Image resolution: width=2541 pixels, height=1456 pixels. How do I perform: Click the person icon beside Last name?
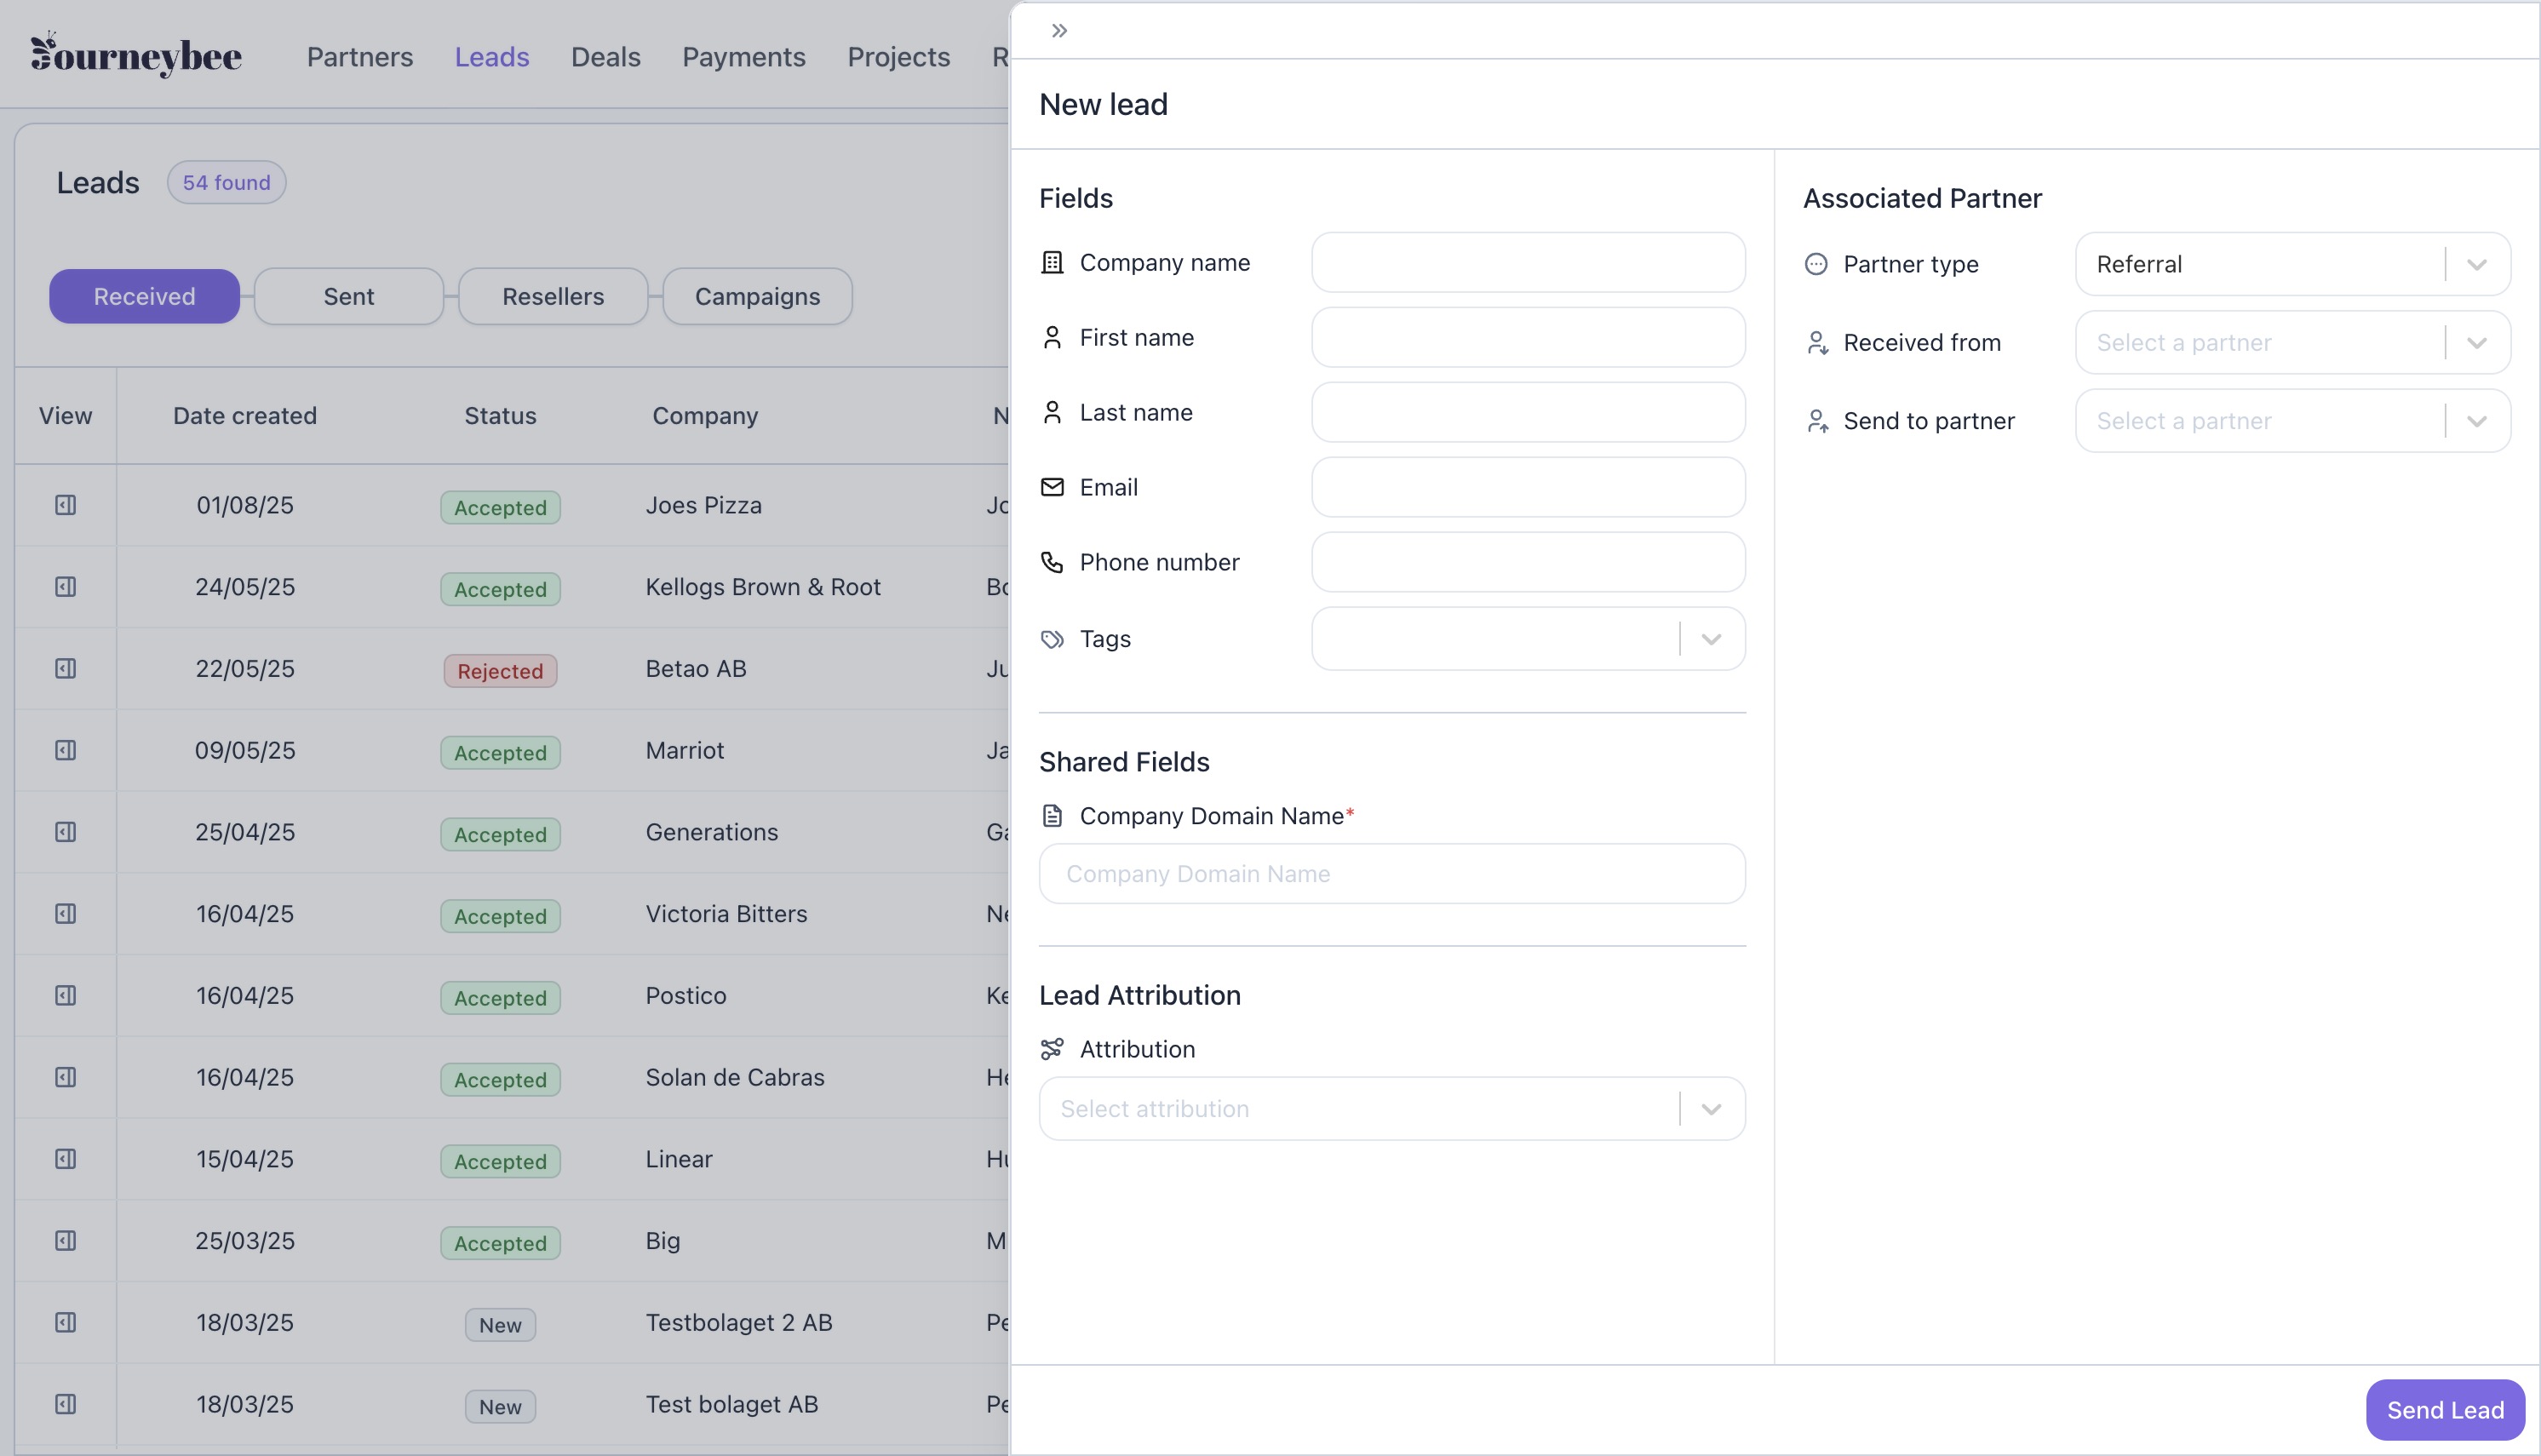click(1052, 412)
